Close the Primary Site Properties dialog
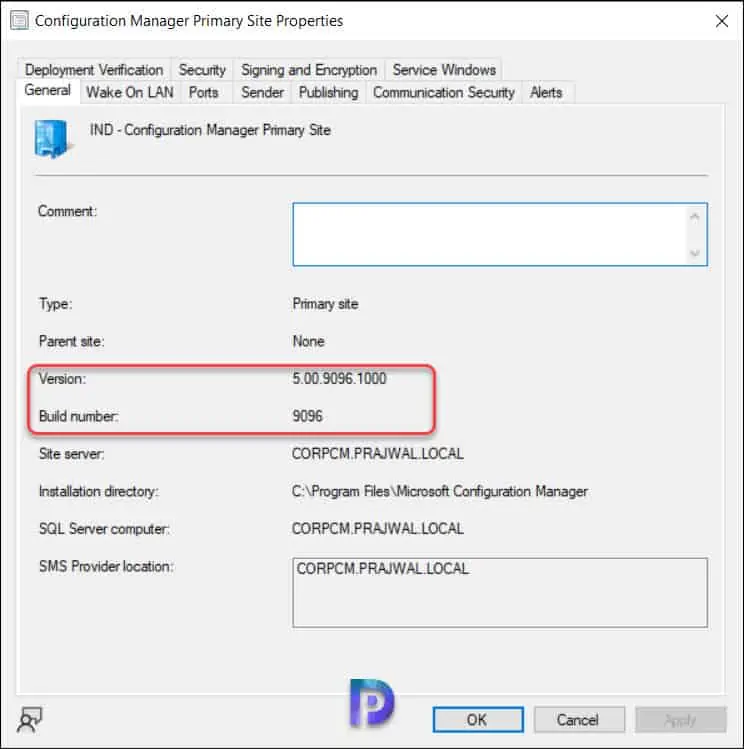The width and height of the screenshot is (744, 749). pyautogui.click(x=722, y=21)
